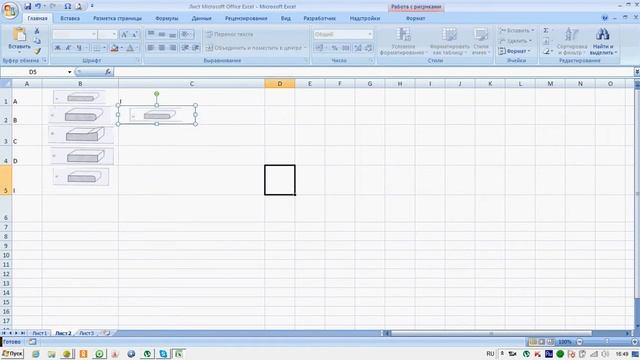Viewport: 640px width, 360px height.
Task: Open the Windows Пуск start button
Action: tap(12, 353)
